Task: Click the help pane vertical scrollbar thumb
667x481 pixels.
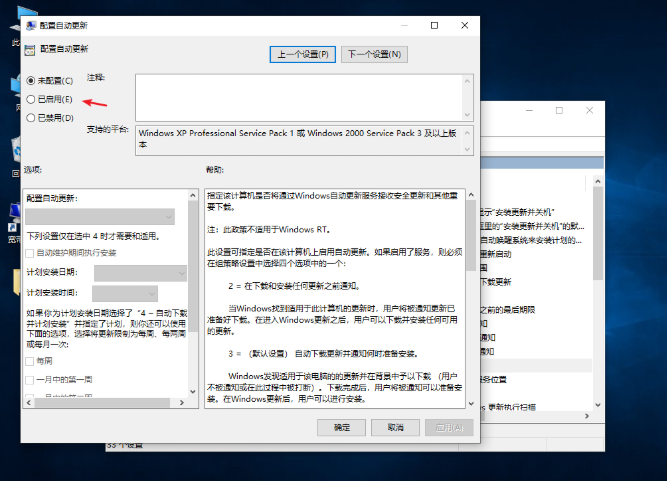Action: point(471,235)
